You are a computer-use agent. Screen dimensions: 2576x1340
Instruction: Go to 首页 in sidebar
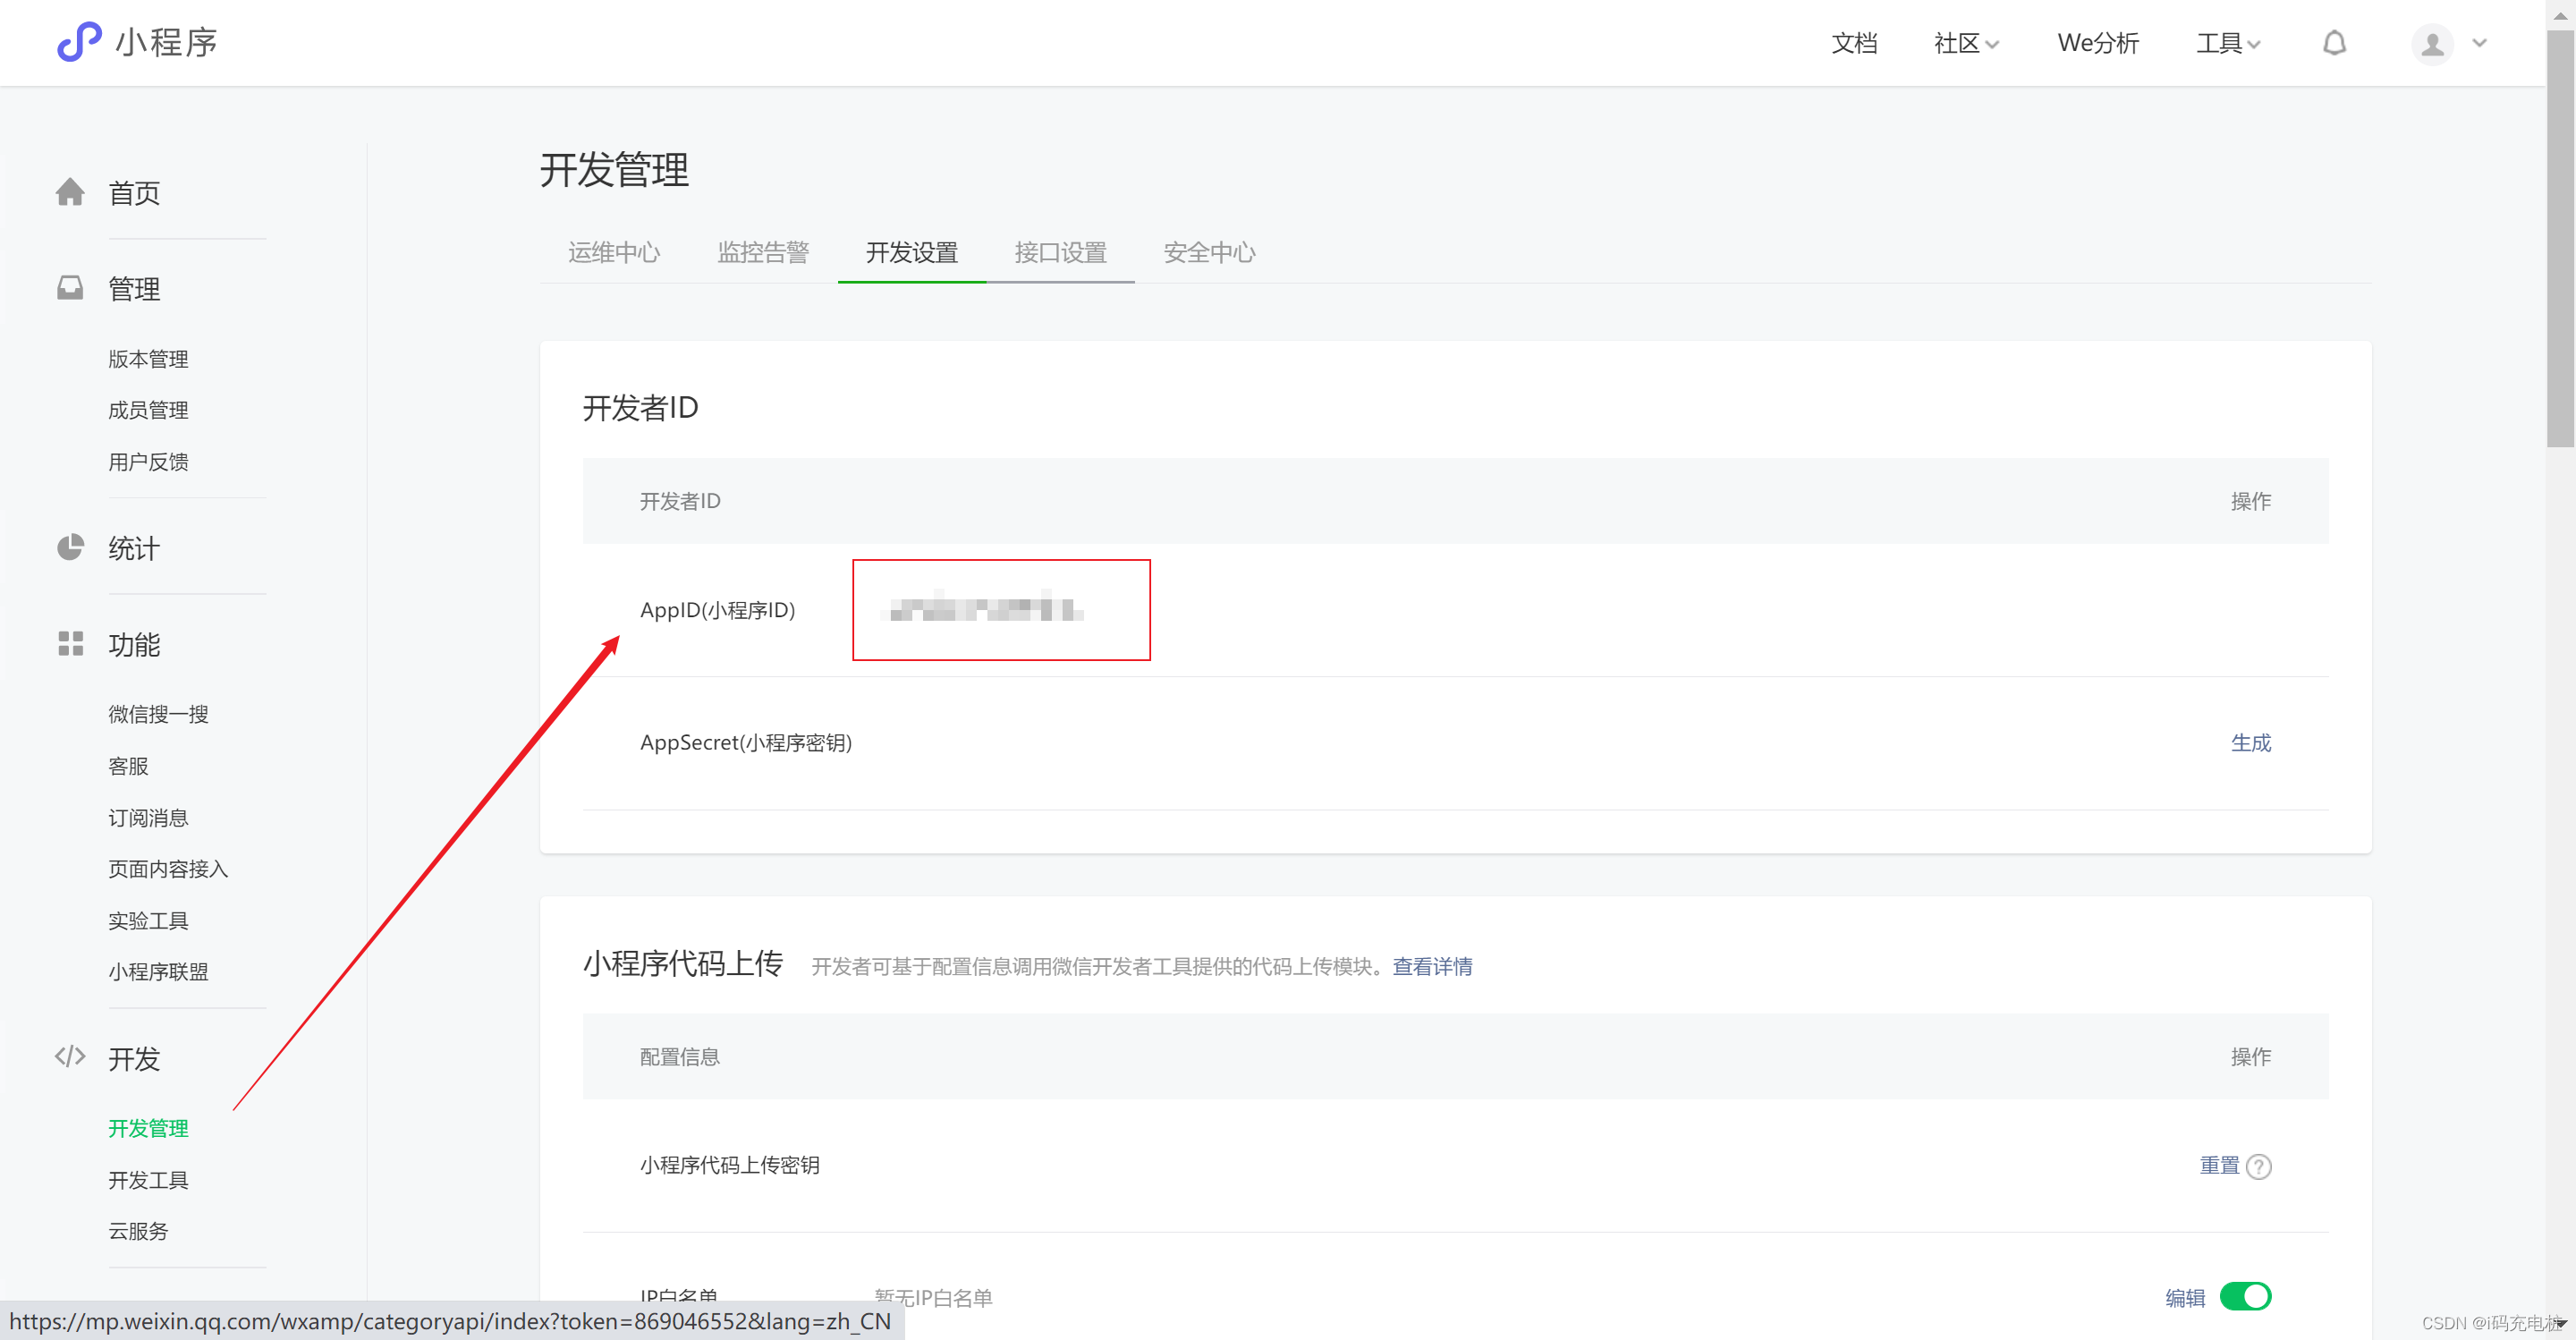tap(134, 193)
